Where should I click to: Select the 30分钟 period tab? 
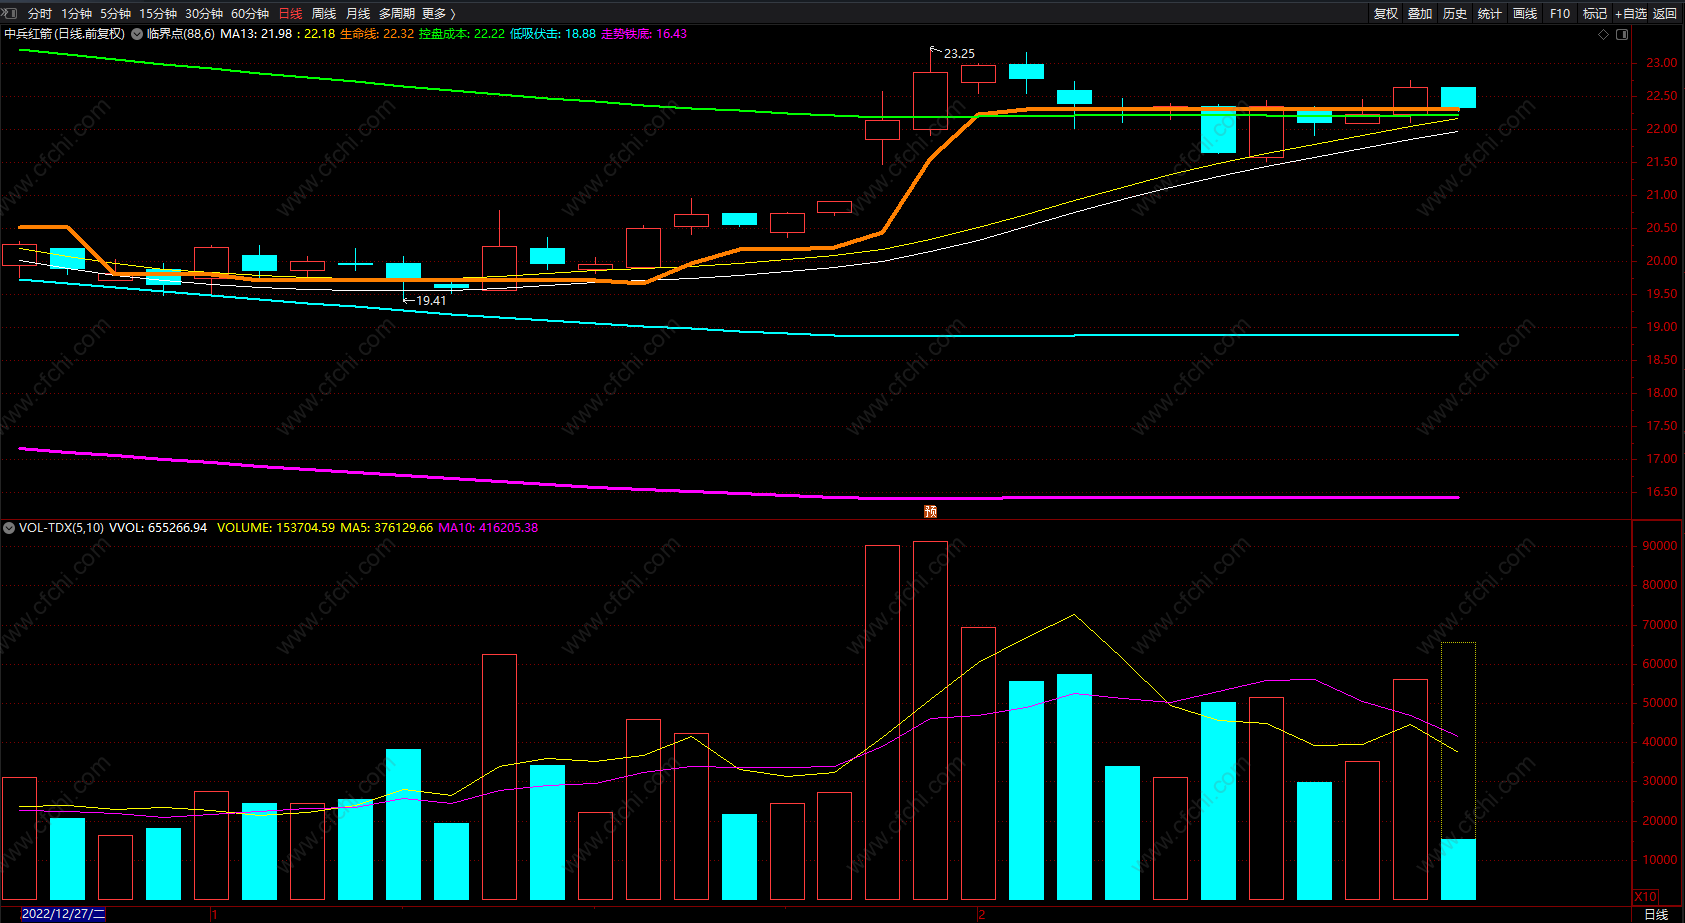(204, 14)
